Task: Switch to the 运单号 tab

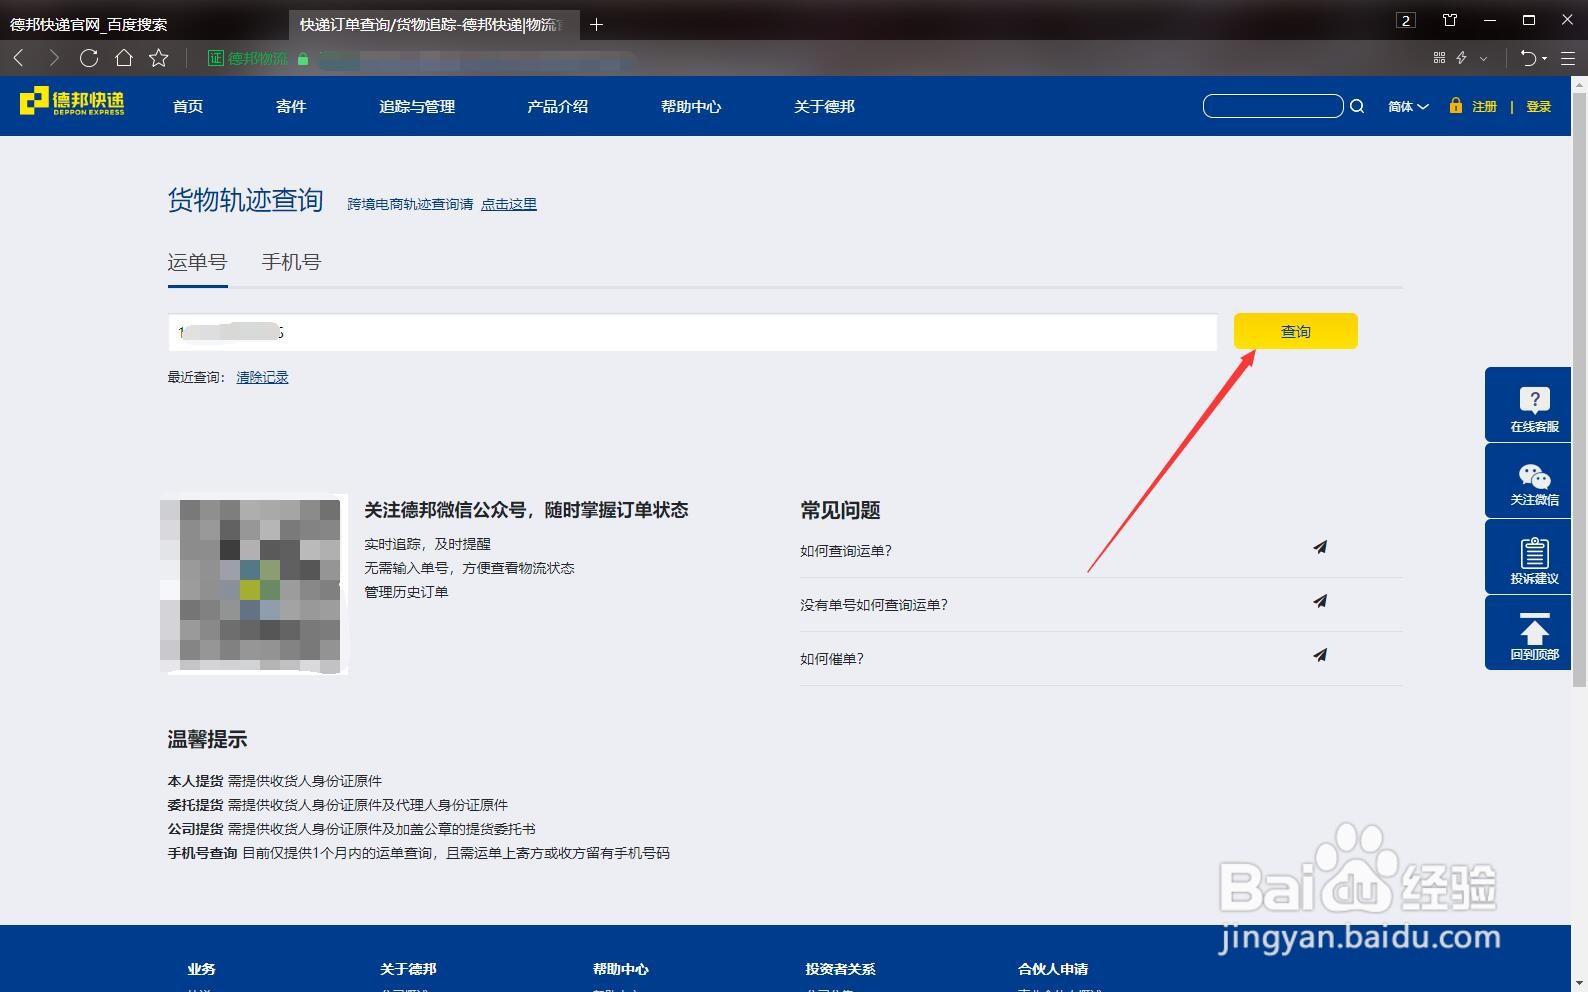Action: [x=197, y=262]
